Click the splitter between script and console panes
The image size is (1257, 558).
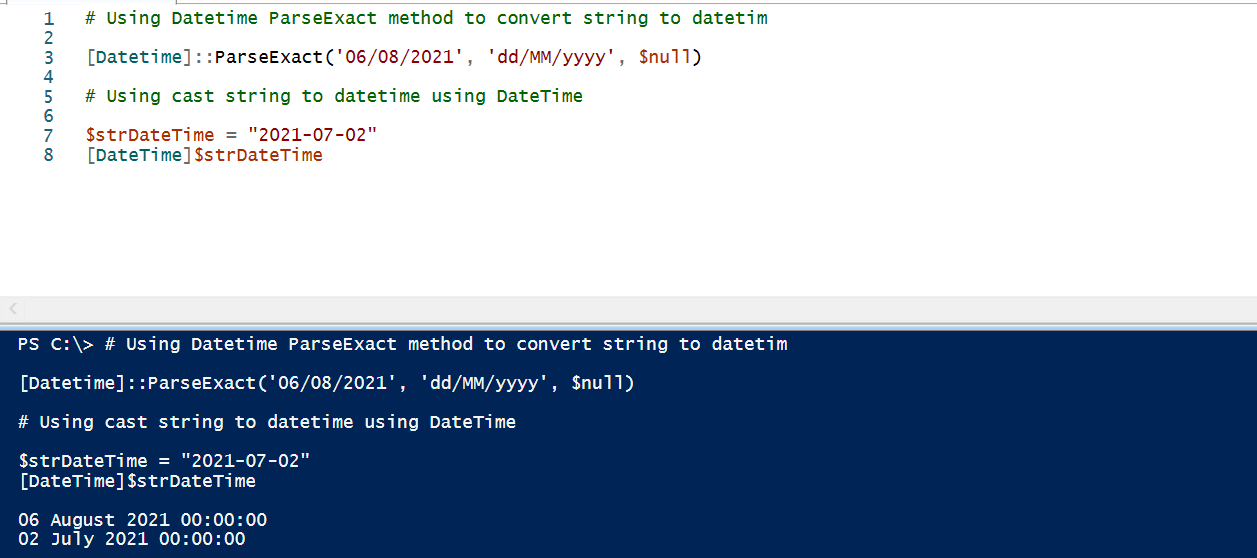pyautogui.click(x=628, y=326)
